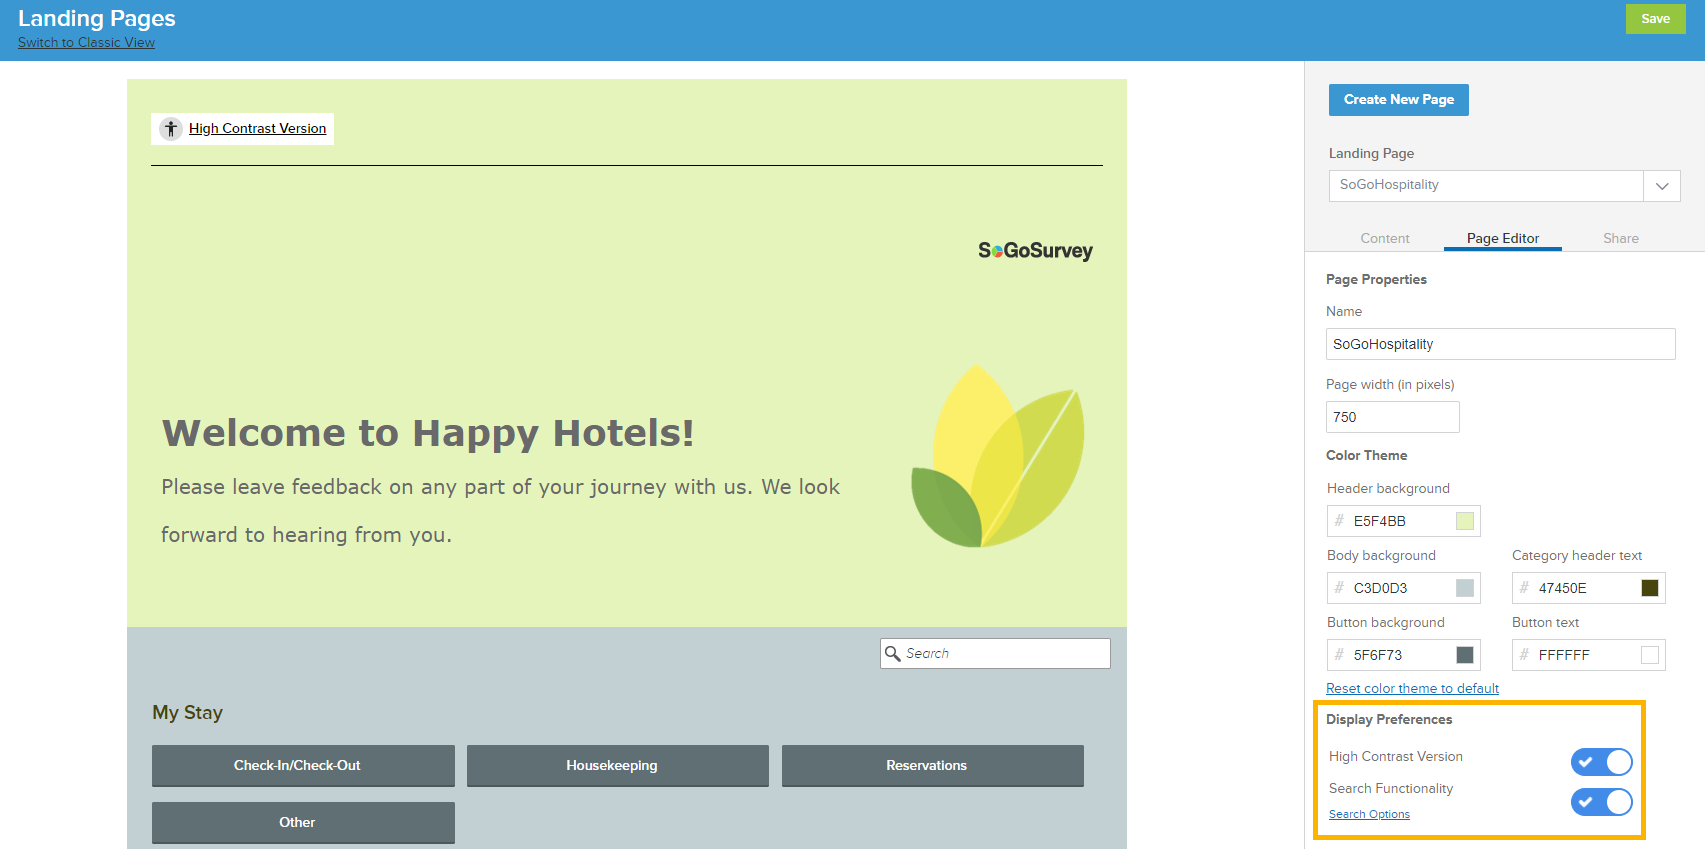
Task: Click the Page width input field
Action: pyautogui.click(x=1392, y=417)
